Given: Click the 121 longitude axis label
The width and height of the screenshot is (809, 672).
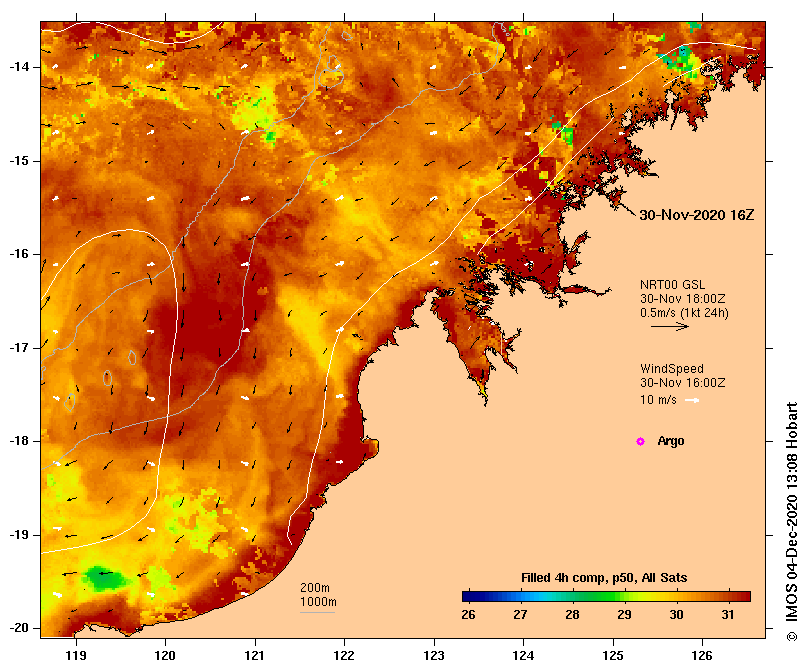Looking at the screenshot, I should pyautogui.click(x=255, y=656).
